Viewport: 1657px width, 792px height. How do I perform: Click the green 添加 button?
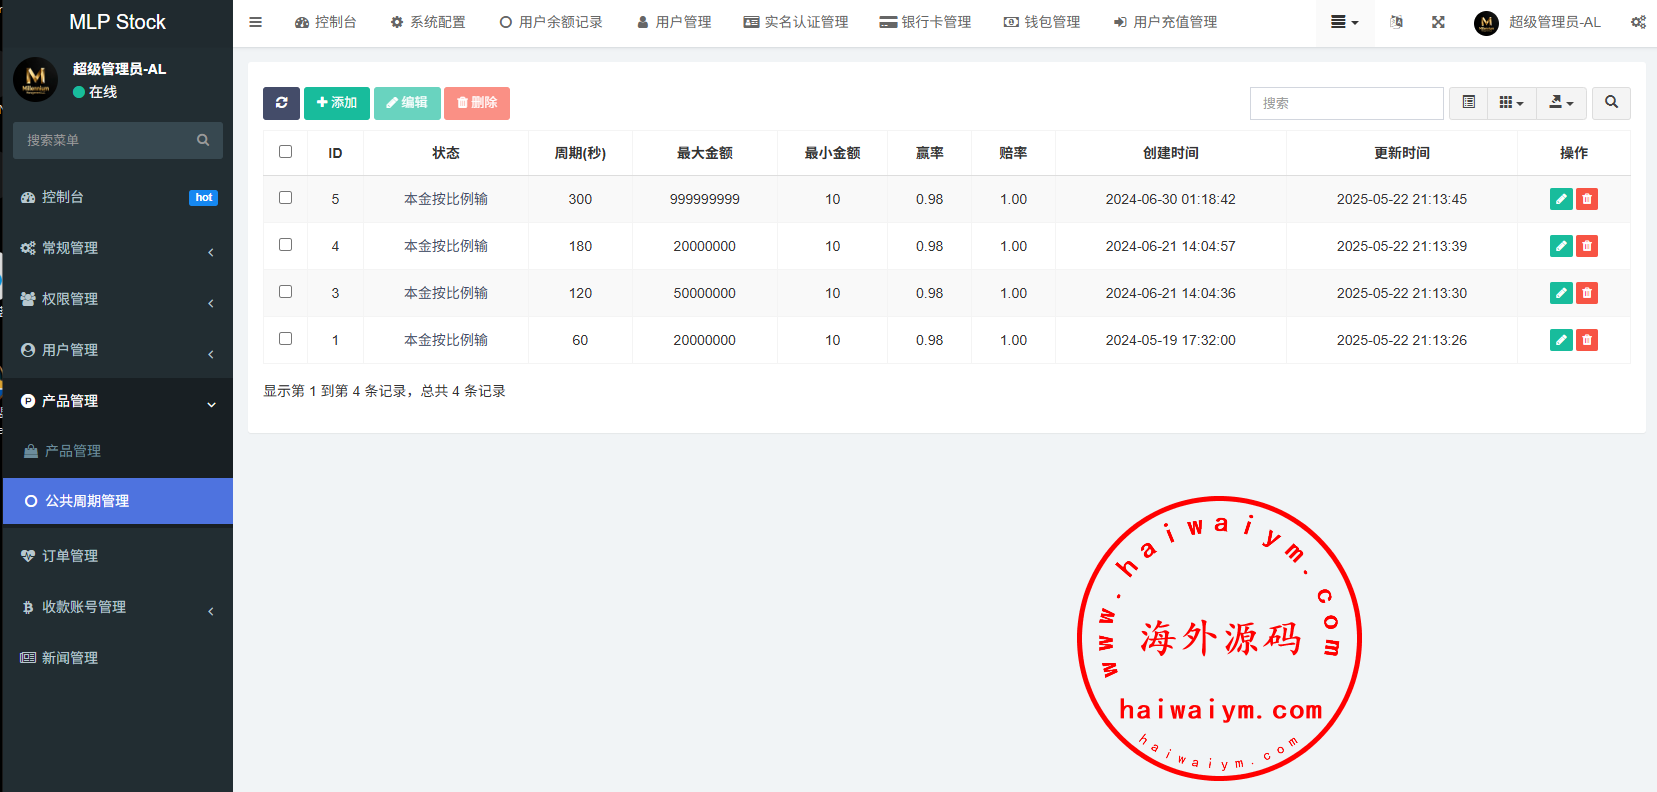coord(336,103)
